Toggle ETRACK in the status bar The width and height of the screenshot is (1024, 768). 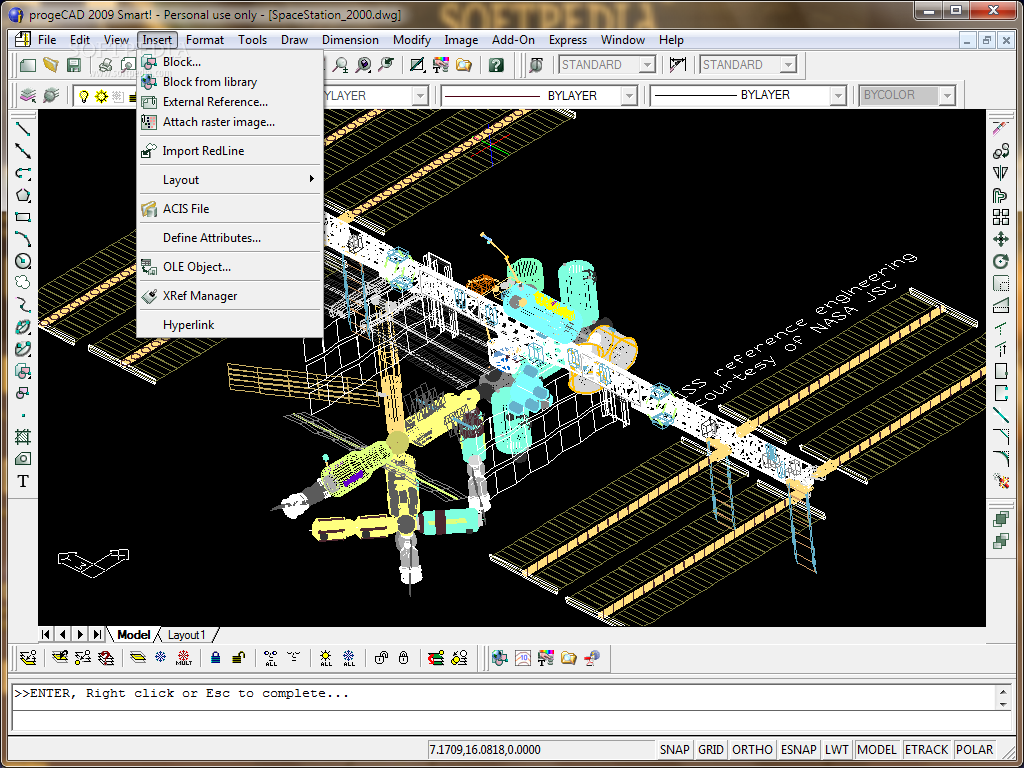926,750
